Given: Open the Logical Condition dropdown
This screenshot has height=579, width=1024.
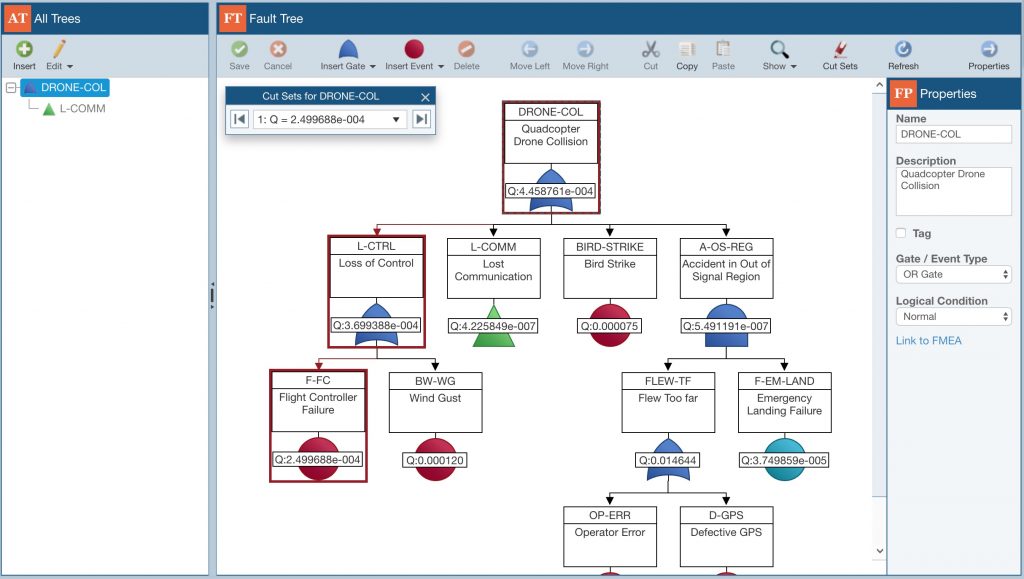Looking at the screenshot, I should [953, 317].
